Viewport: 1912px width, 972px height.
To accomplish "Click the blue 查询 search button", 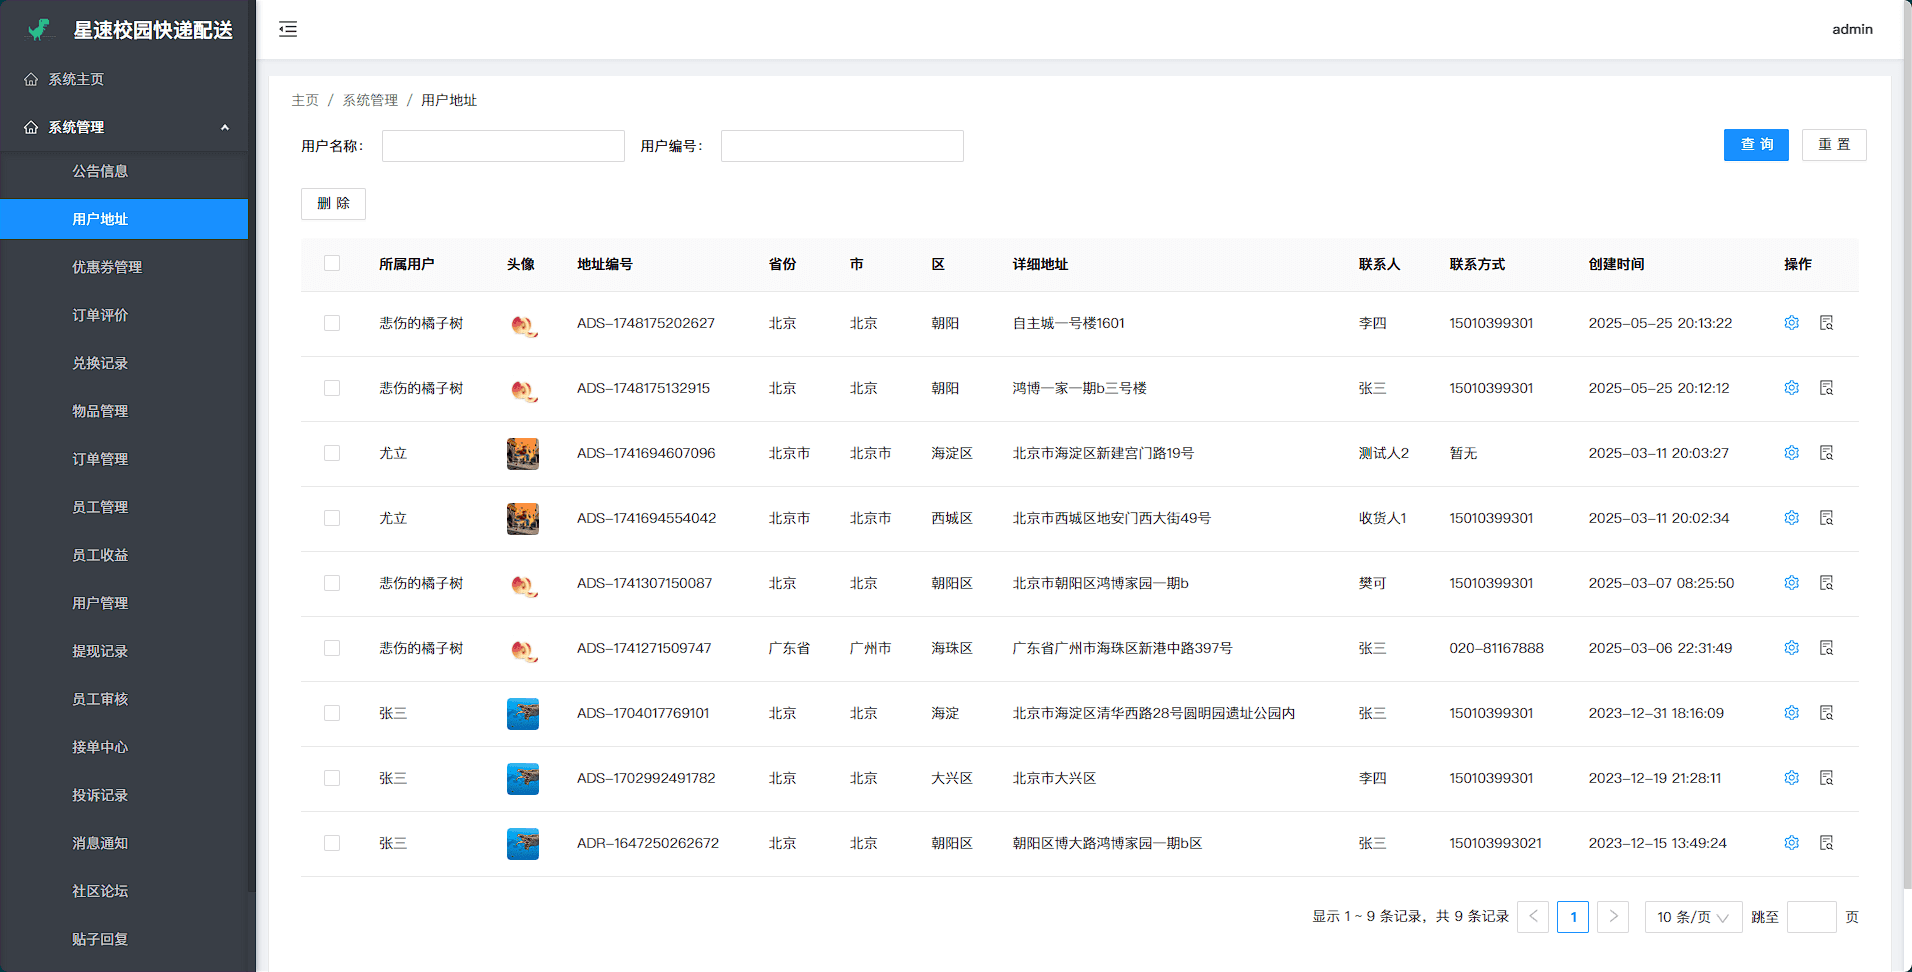I will click(x=1755, y=145).
